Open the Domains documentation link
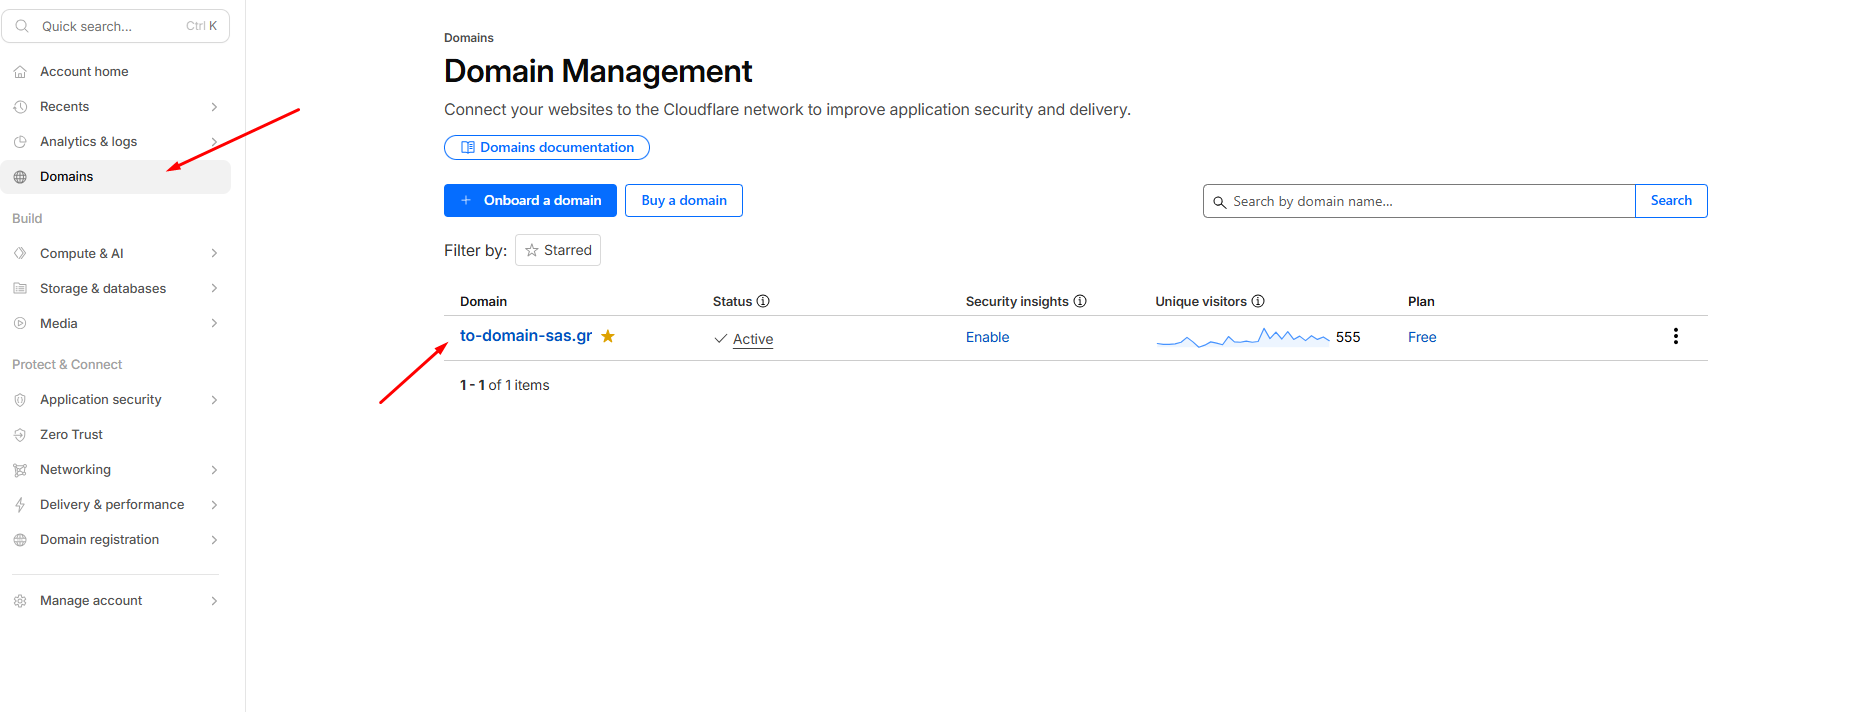Screen dimensions: 1851x712 pyautogui.click(x=547, y=148)
